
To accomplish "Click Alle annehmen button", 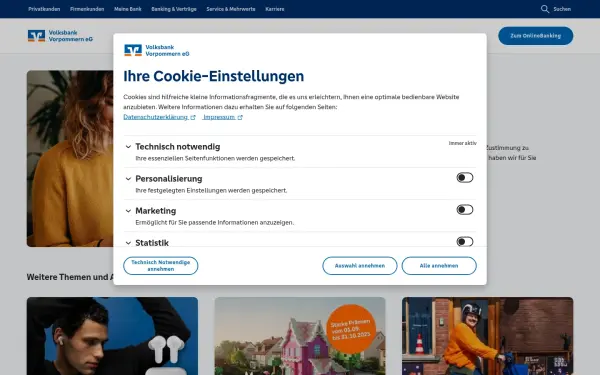I will coord(439,266).
